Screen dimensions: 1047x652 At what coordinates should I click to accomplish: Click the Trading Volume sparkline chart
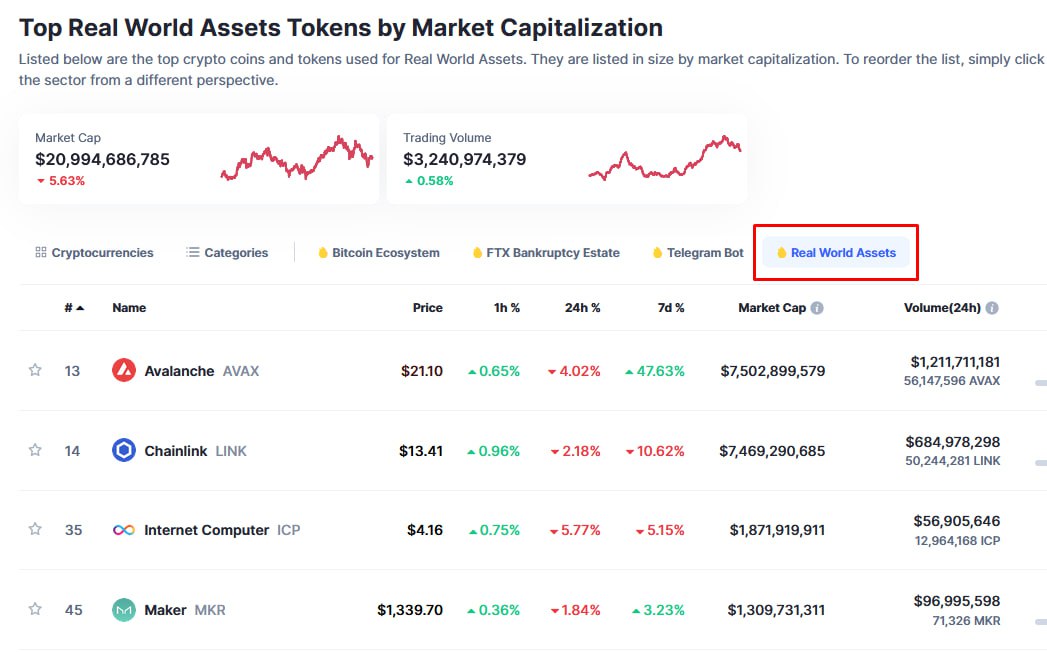click(x=665, y=159)
